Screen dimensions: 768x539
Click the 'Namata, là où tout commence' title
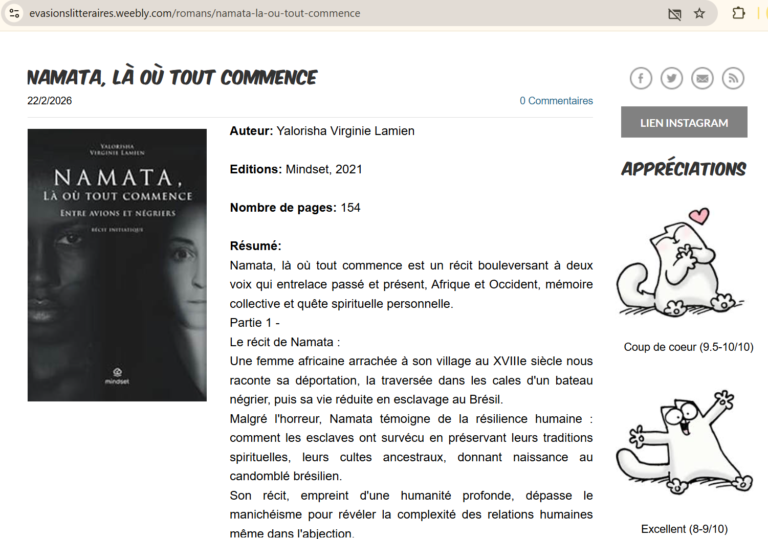pos(172,77)
